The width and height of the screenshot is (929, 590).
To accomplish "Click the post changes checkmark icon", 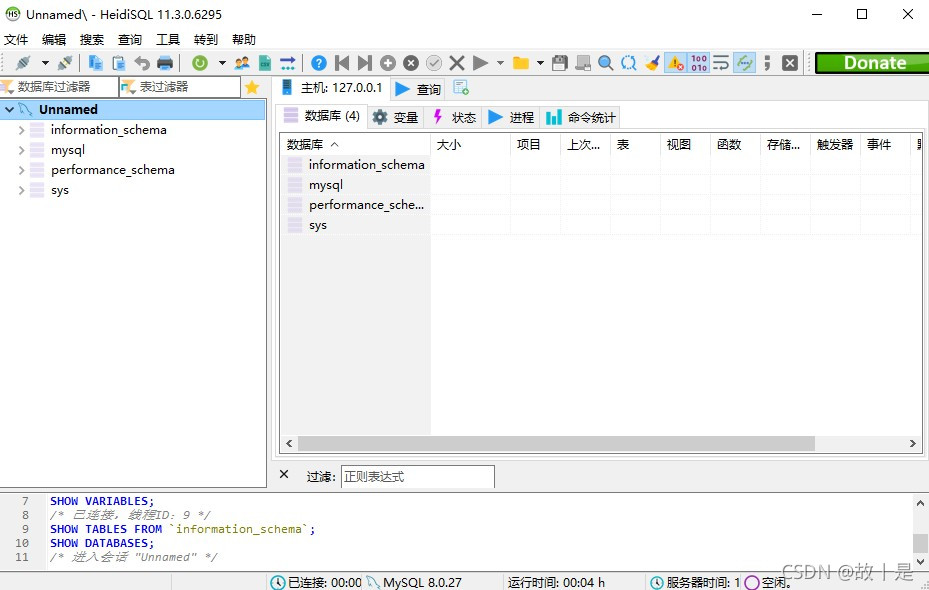I will (434, 63).
